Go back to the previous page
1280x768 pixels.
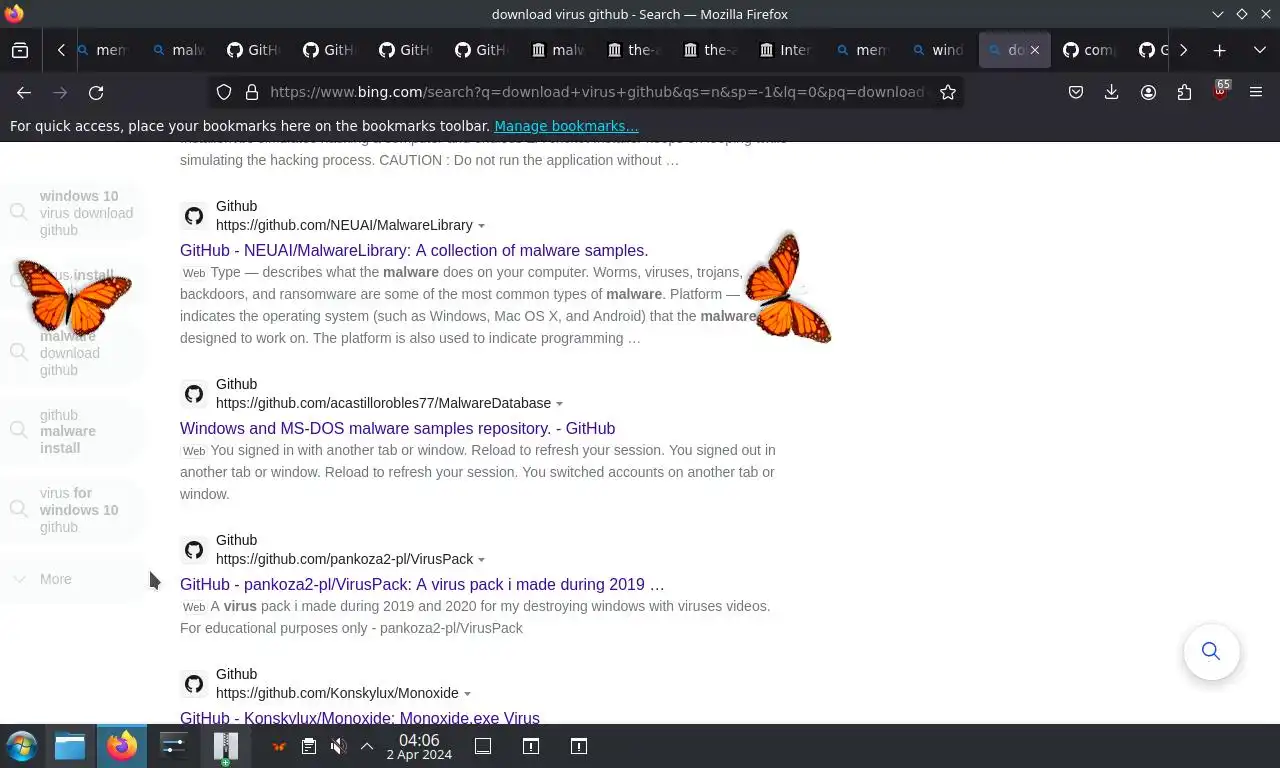pos(24,92)
